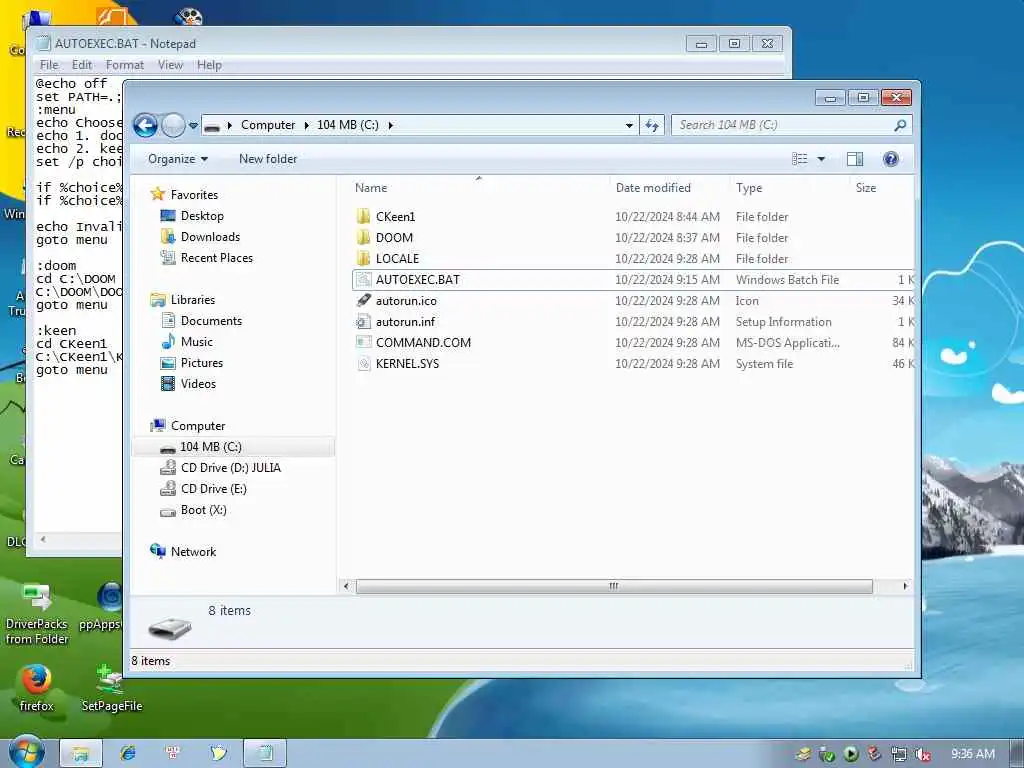
Task: Sort files by Name column header
Action: (x=371, y=188)
